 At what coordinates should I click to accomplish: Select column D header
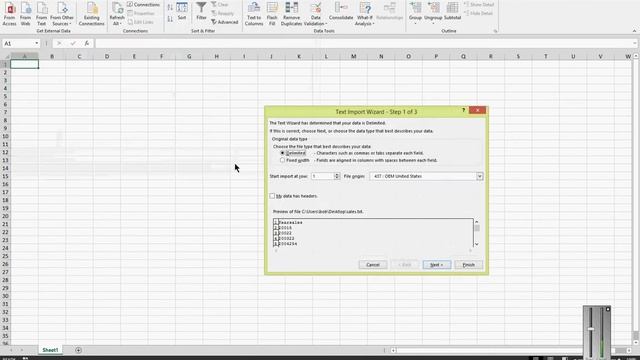click(107, 56)
